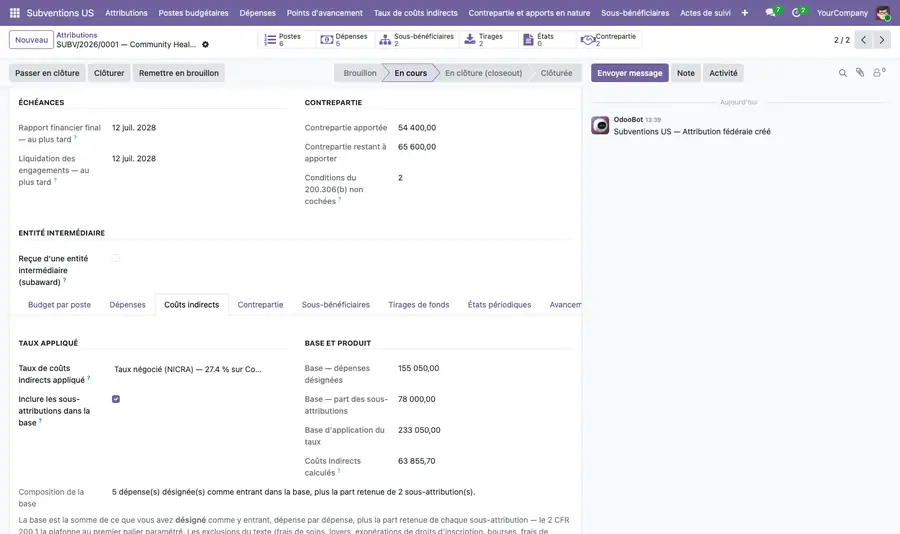This screenshot has width=900, height=534.
Task: Open the gear actions menu for record
Action: click(205, 44)
